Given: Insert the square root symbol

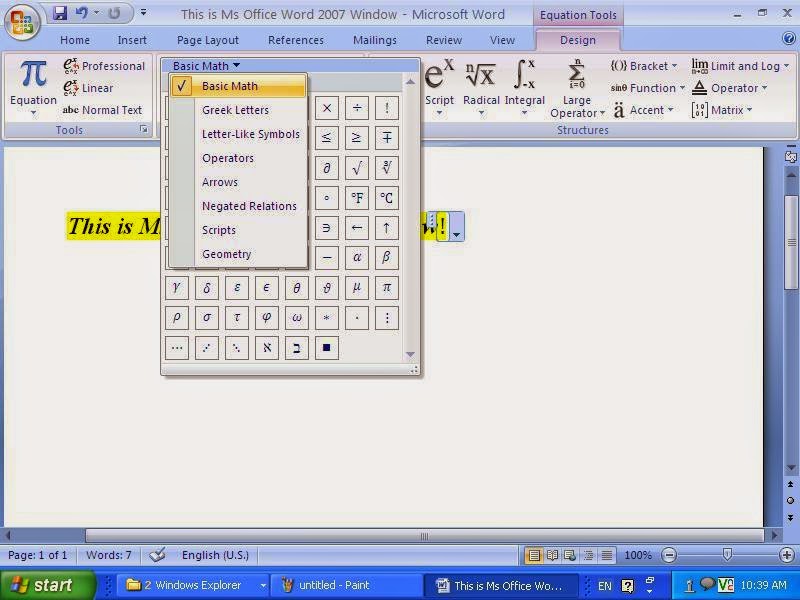Looking at the screenshot, I should [357, 168].
